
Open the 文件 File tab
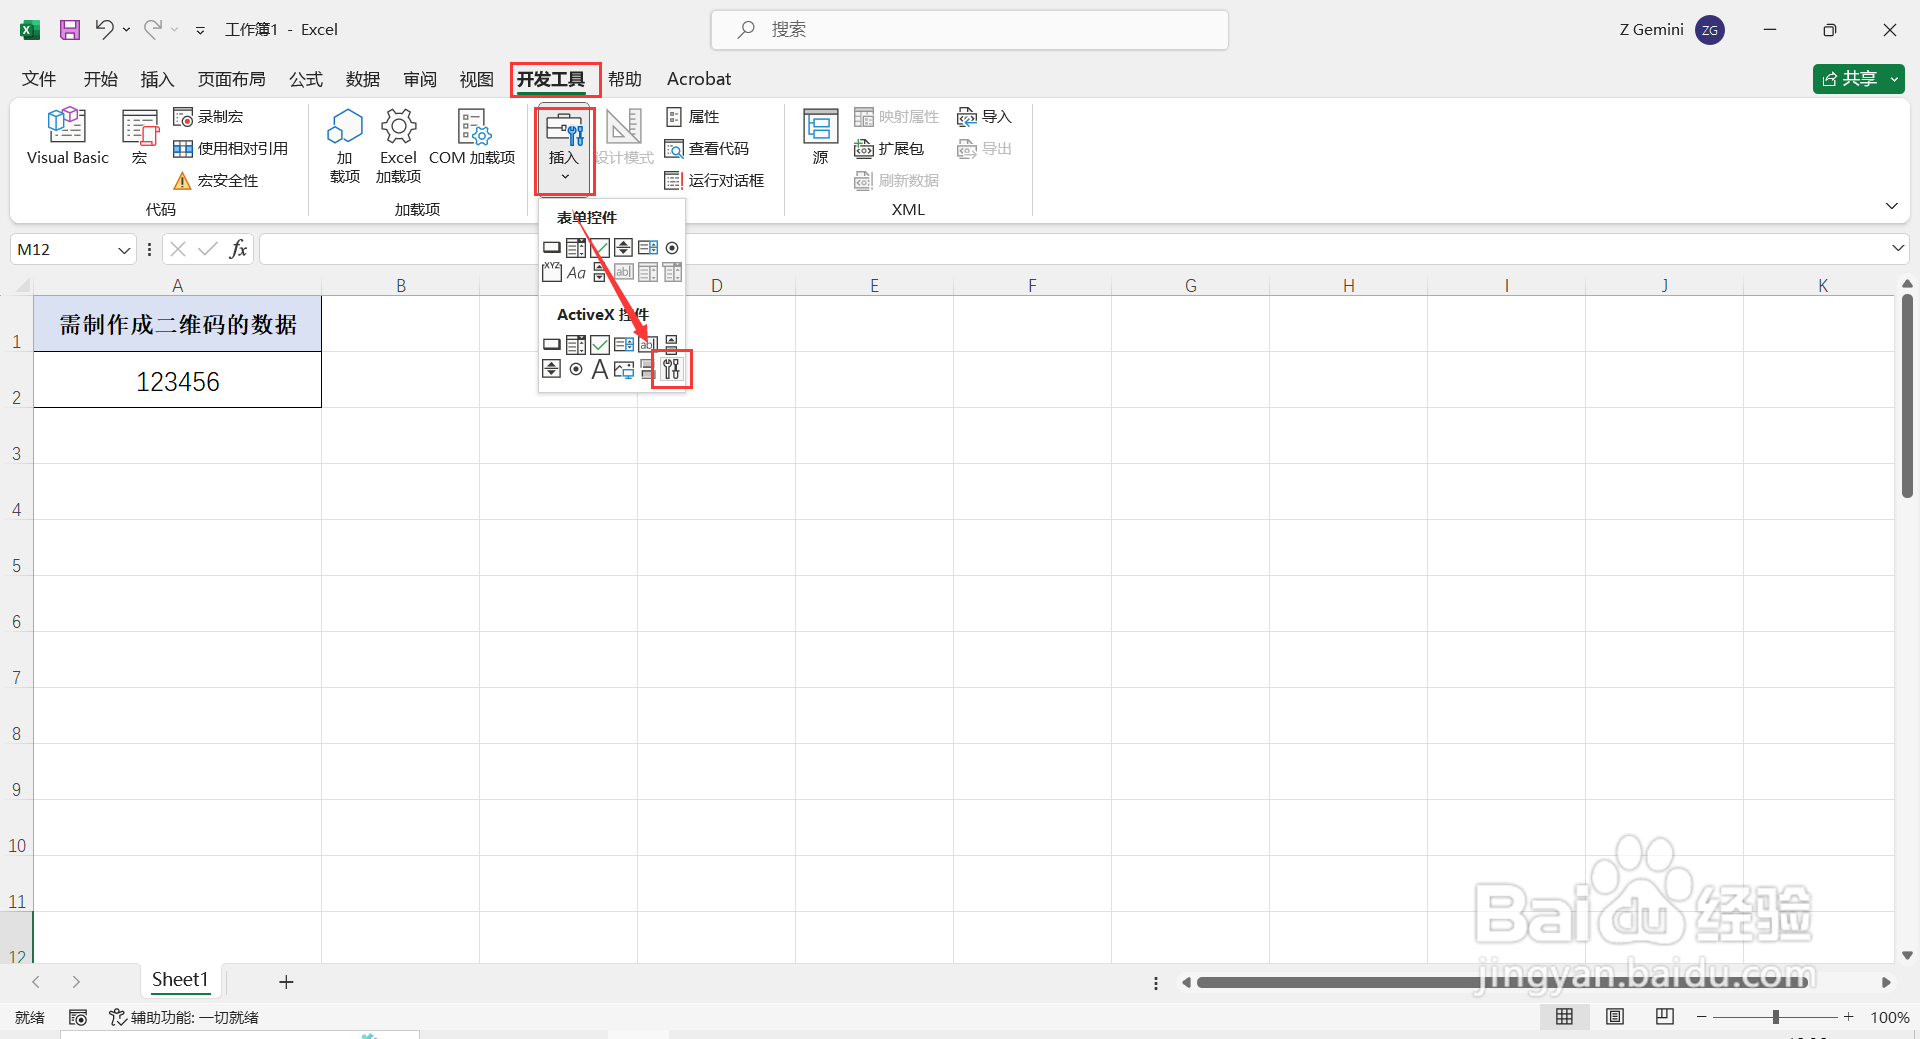[x=39, y=79]
